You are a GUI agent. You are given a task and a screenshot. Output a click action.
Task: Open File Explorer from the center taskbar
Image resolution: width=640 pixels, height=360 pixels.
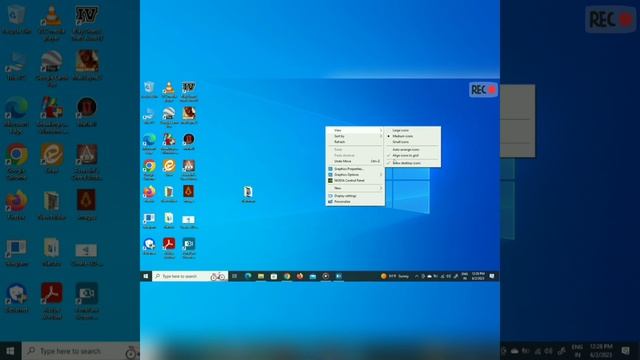pyautogui.click(x=261, y=276)
